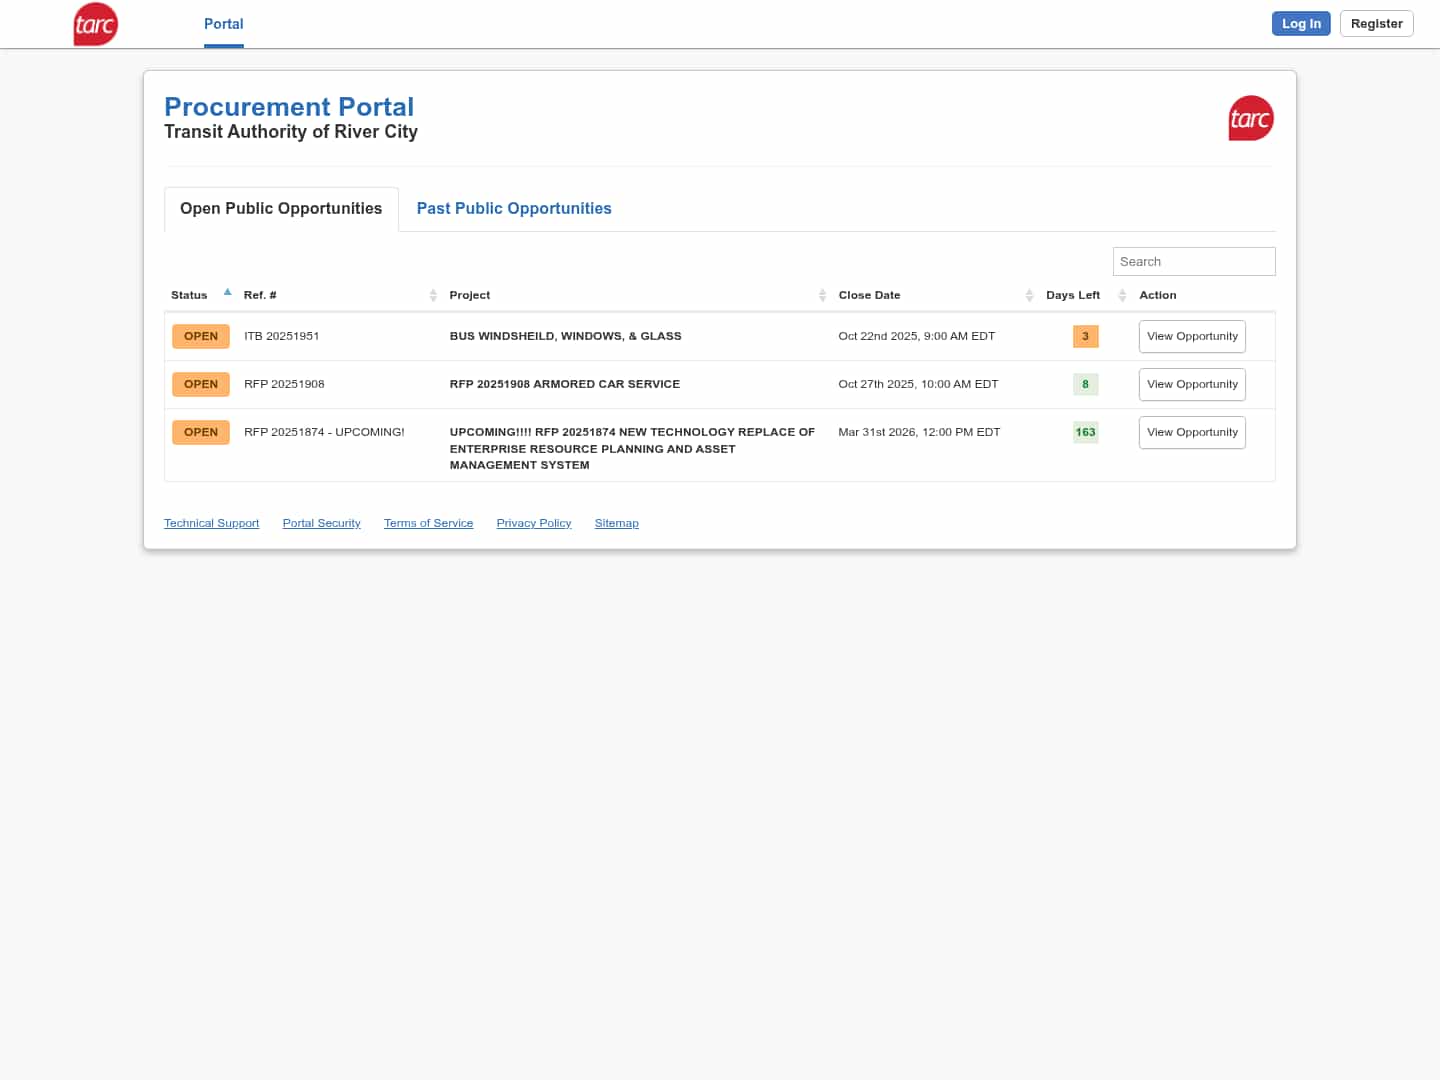Click the tarc logo in the top navigation bar

96,24
